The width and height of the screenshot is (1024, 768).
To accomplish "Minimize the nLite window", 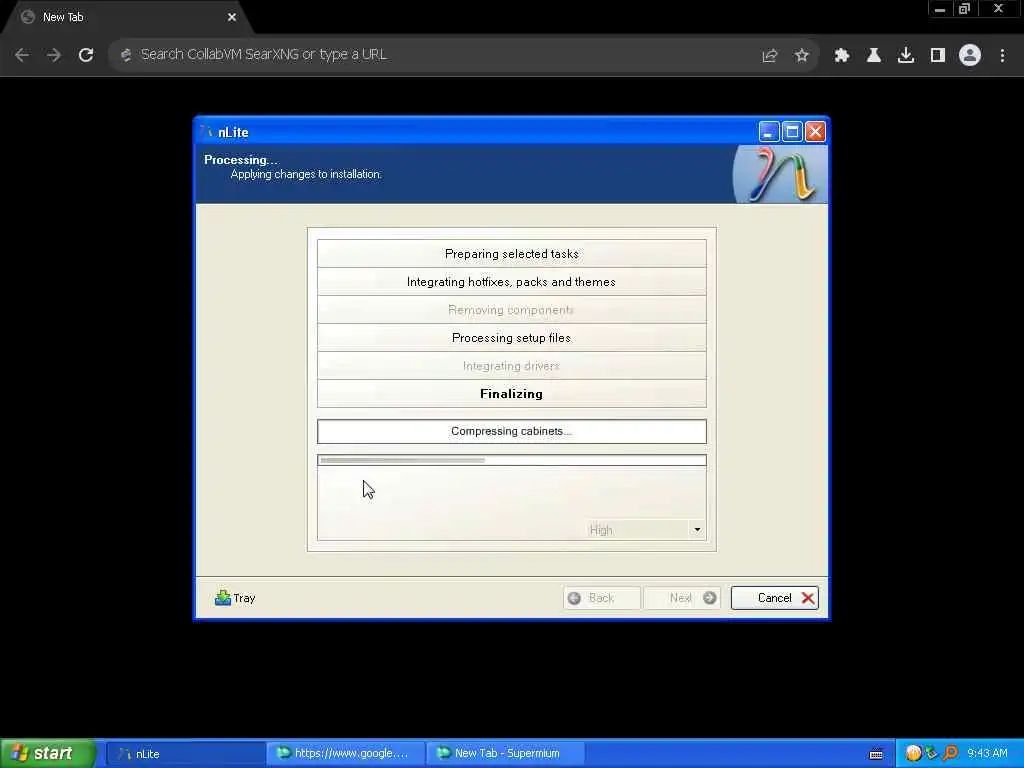I will (768, 132).
